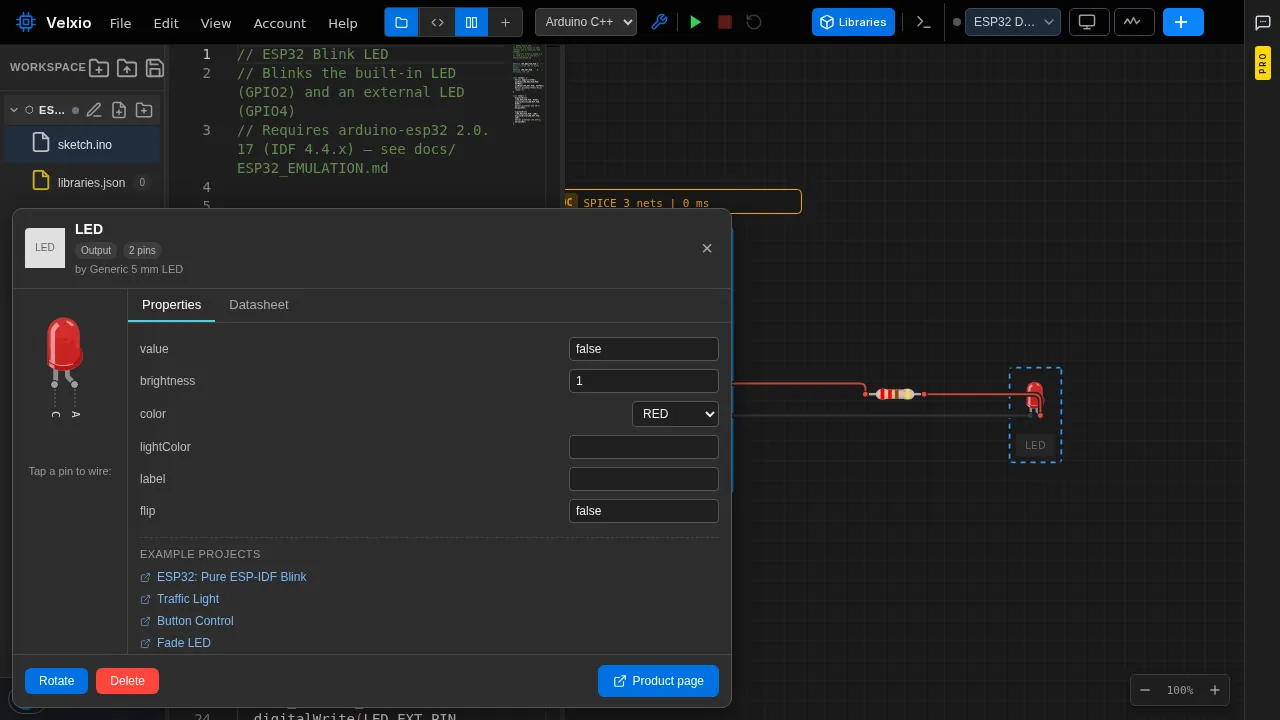Click the blue plus add component button
1280x720 pixels.
coord(1182,22)
